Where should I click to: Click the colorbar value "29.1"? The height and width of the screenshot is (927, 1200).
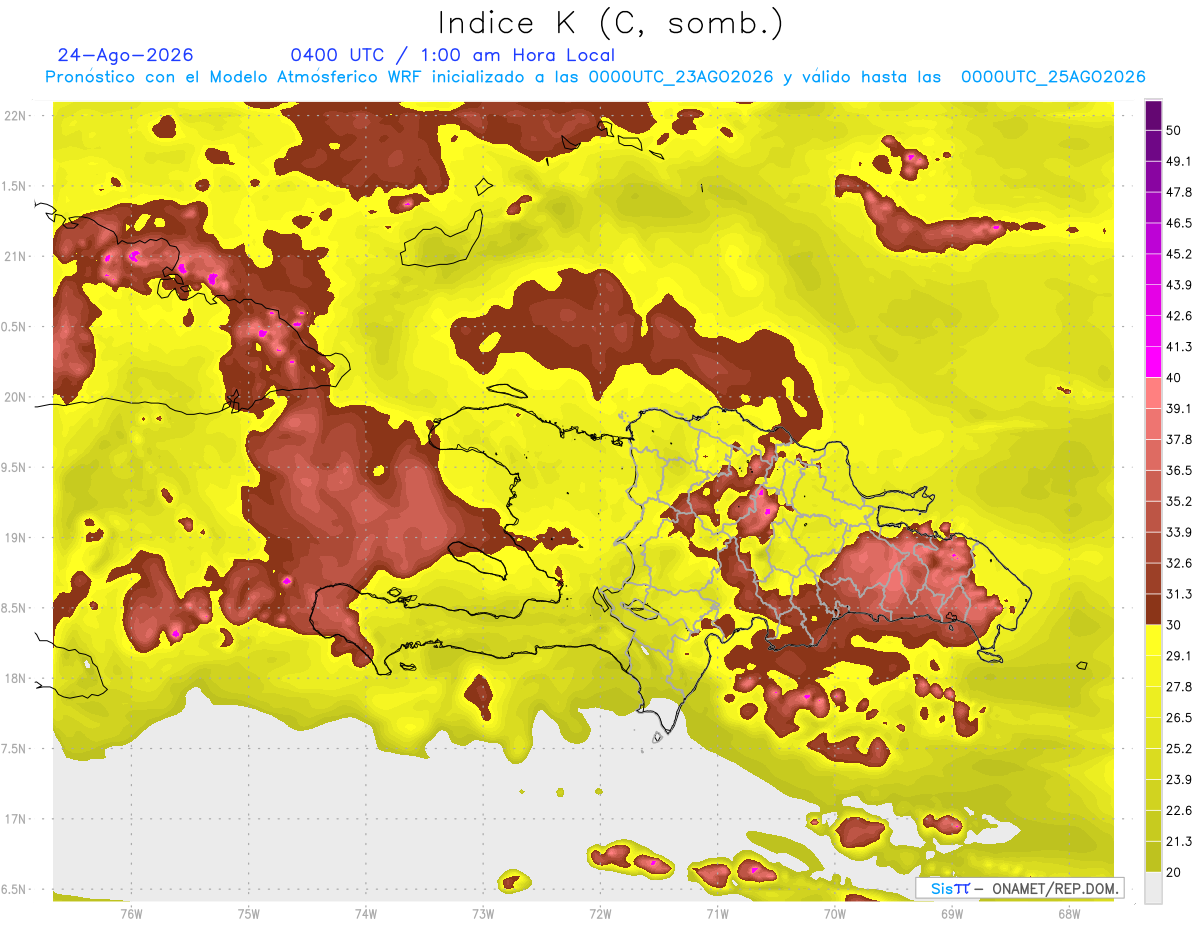click(x=1179, y=656)
